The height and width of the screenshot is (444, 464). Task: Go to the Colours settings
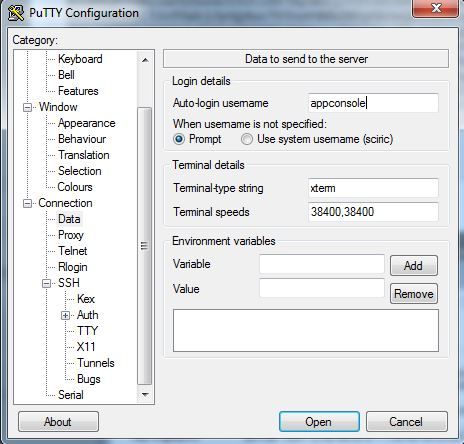coord(75,187)
